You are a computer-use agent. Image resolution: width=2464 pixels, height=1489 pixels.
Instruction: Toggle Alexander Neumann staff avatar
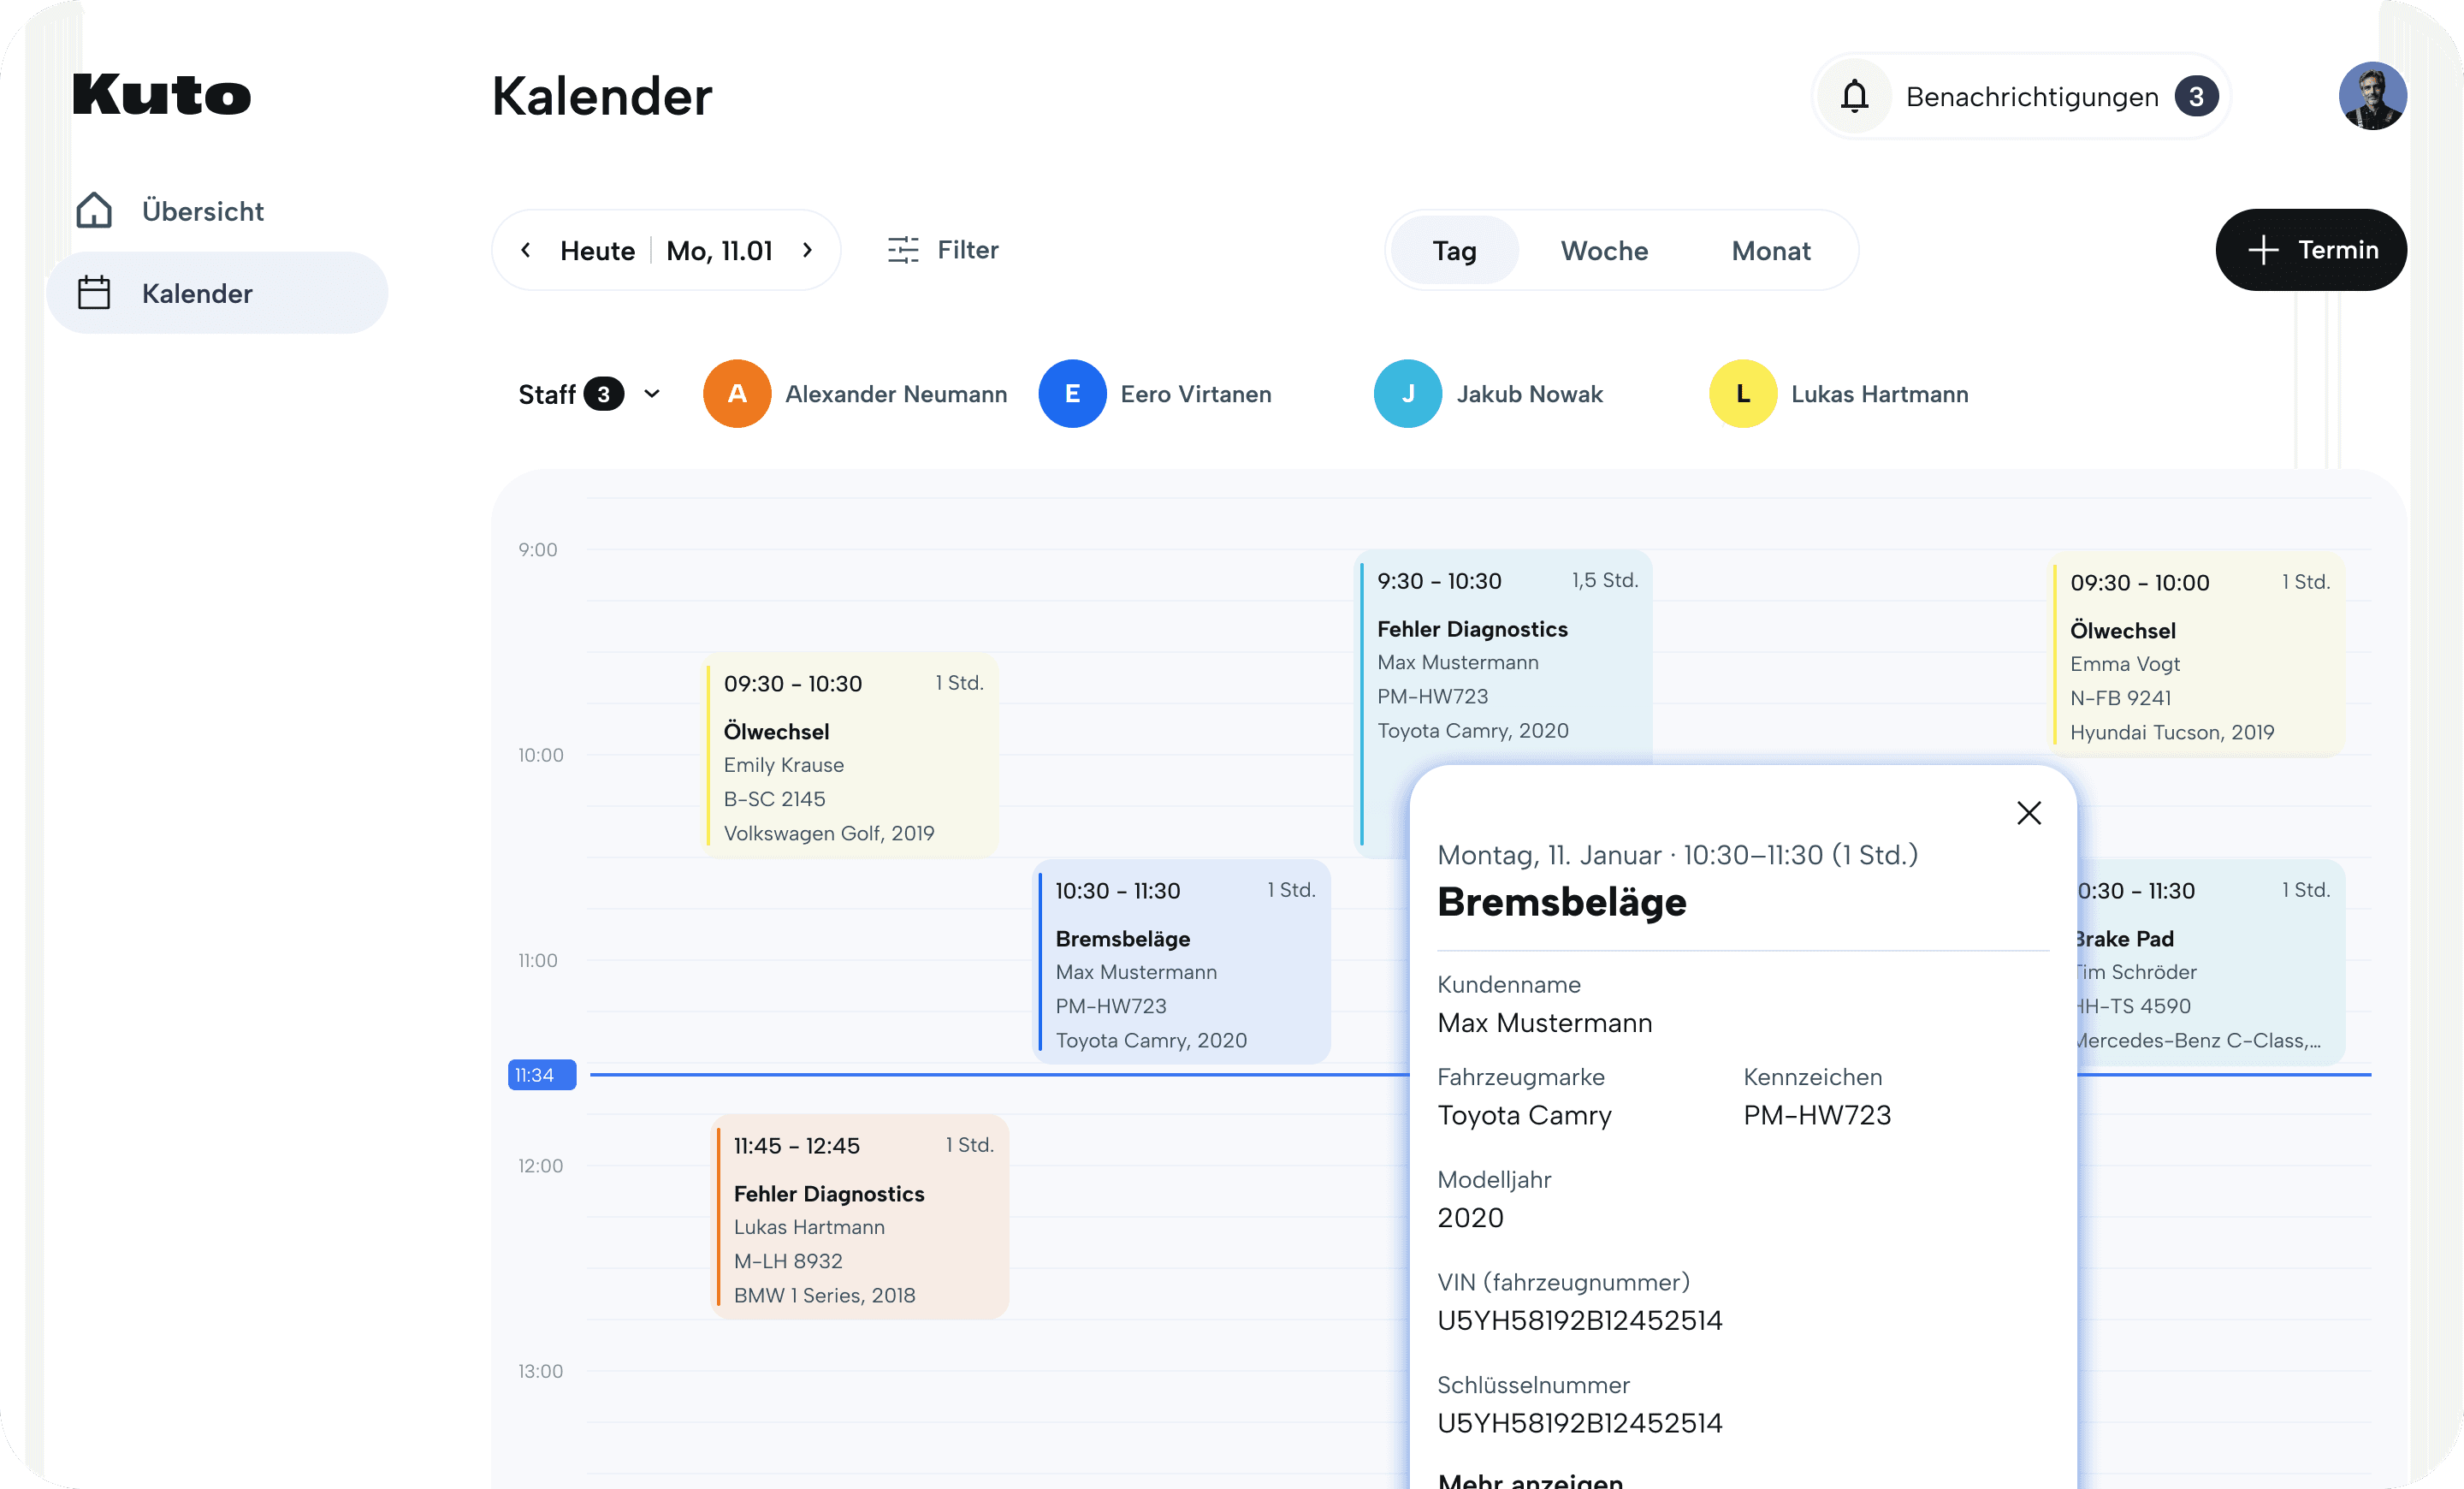[737, 394]
